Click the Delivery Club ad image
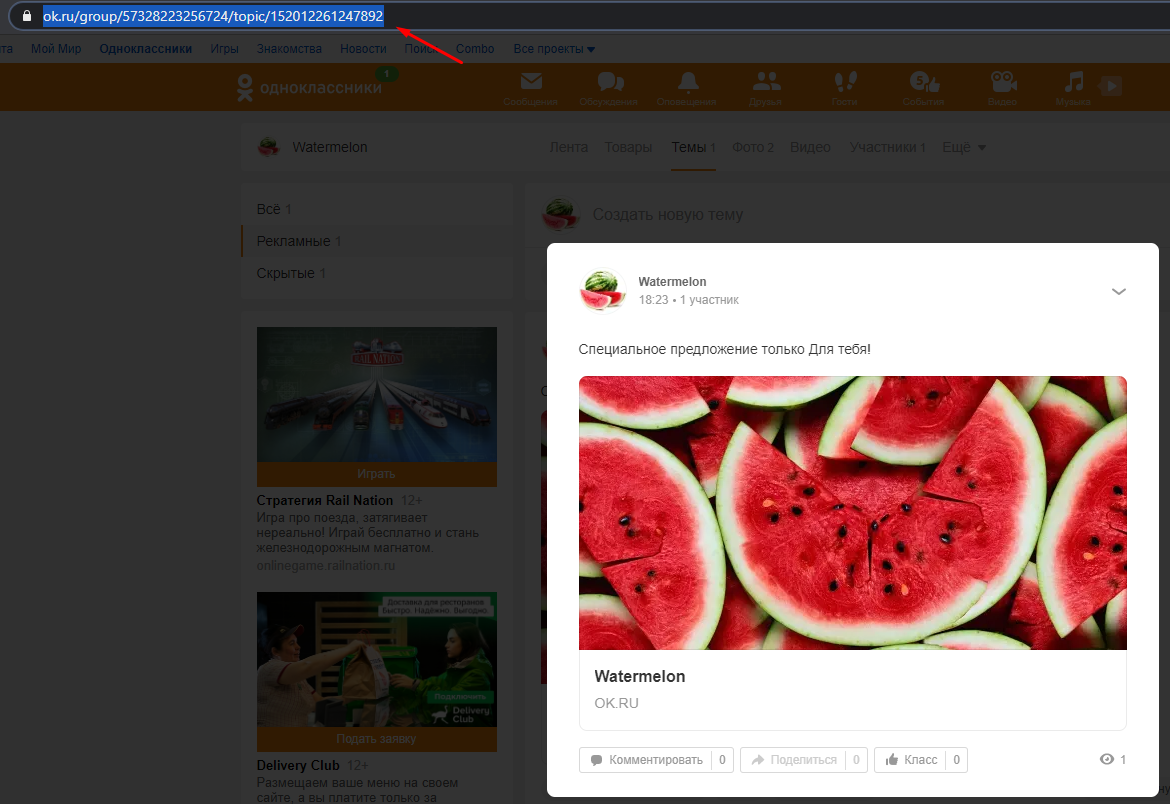 [x=377, y=659]
